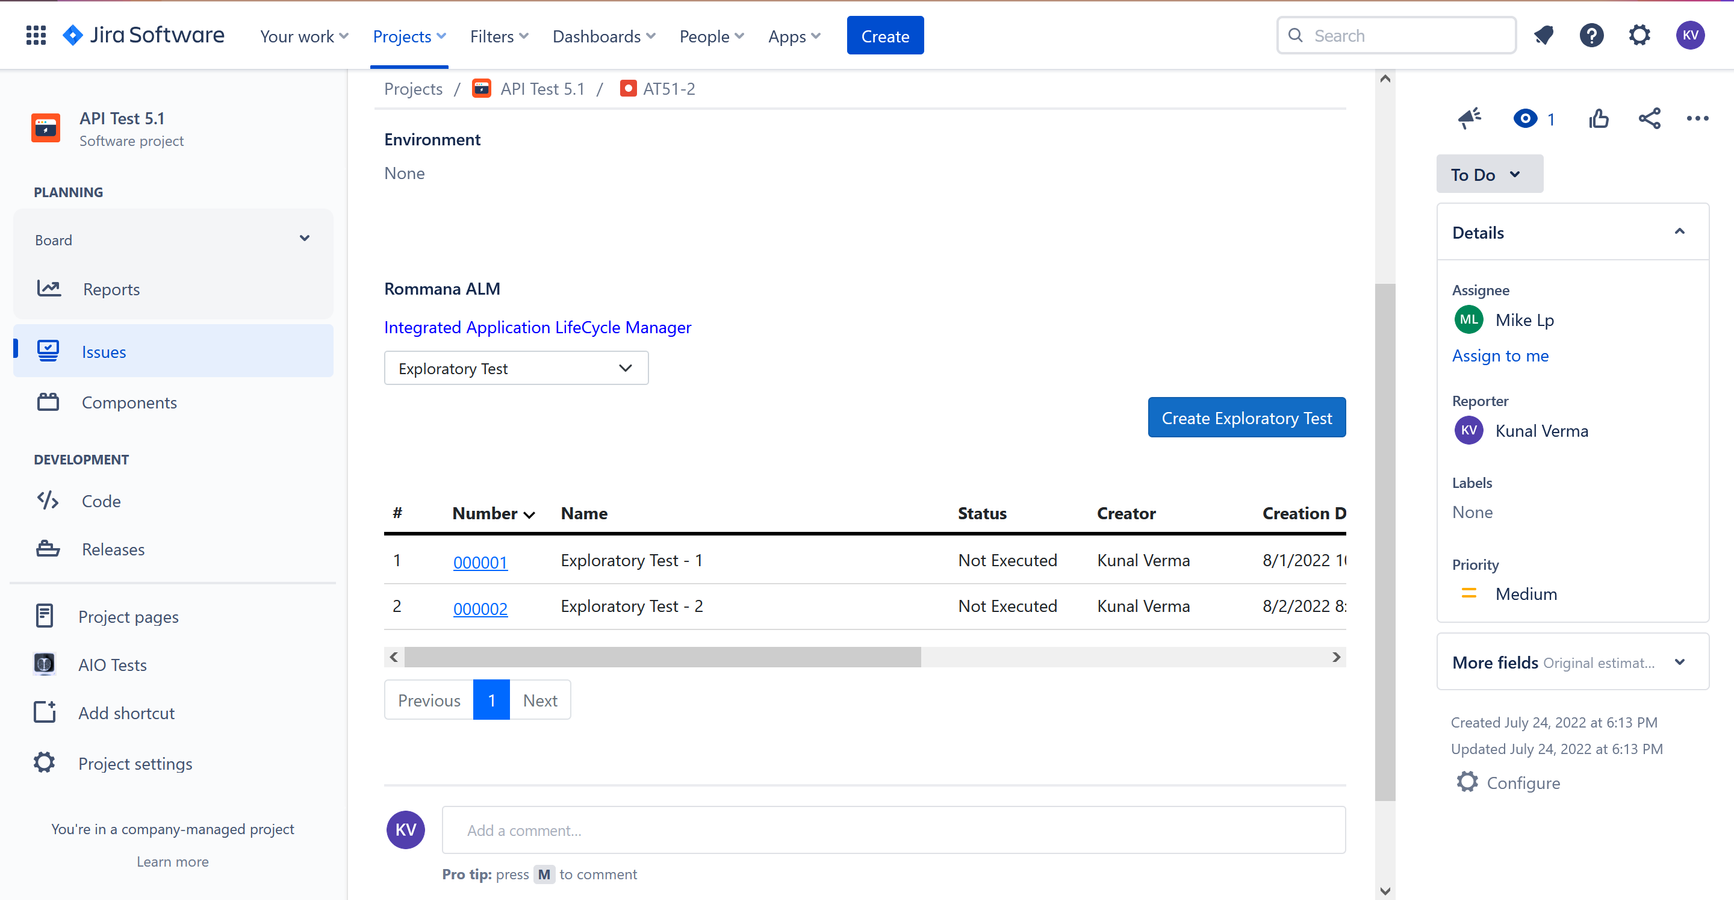Share the issue via share icon
This screenshot has width=1734, height=900.
coord(1649,118)
